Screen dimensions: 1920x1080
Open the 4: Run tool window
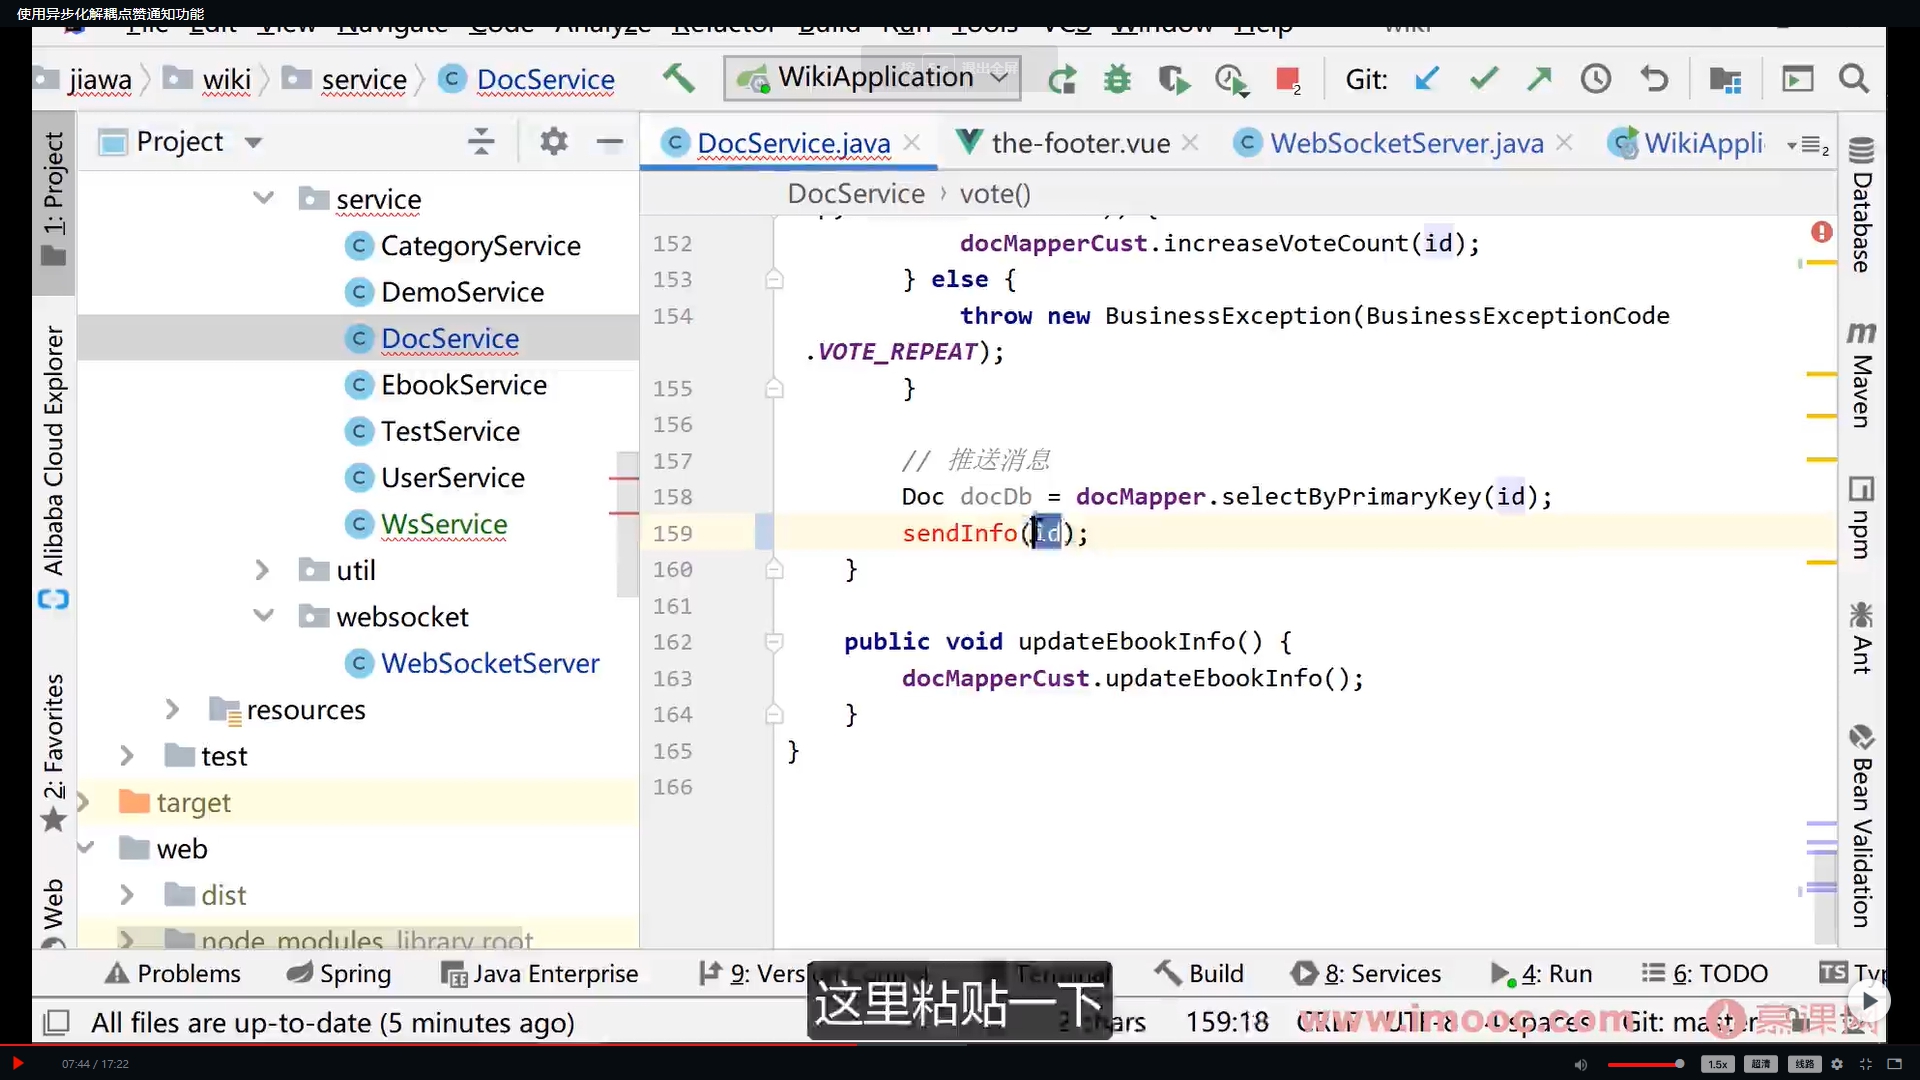pyautogui.click(x=1541, y=973)
